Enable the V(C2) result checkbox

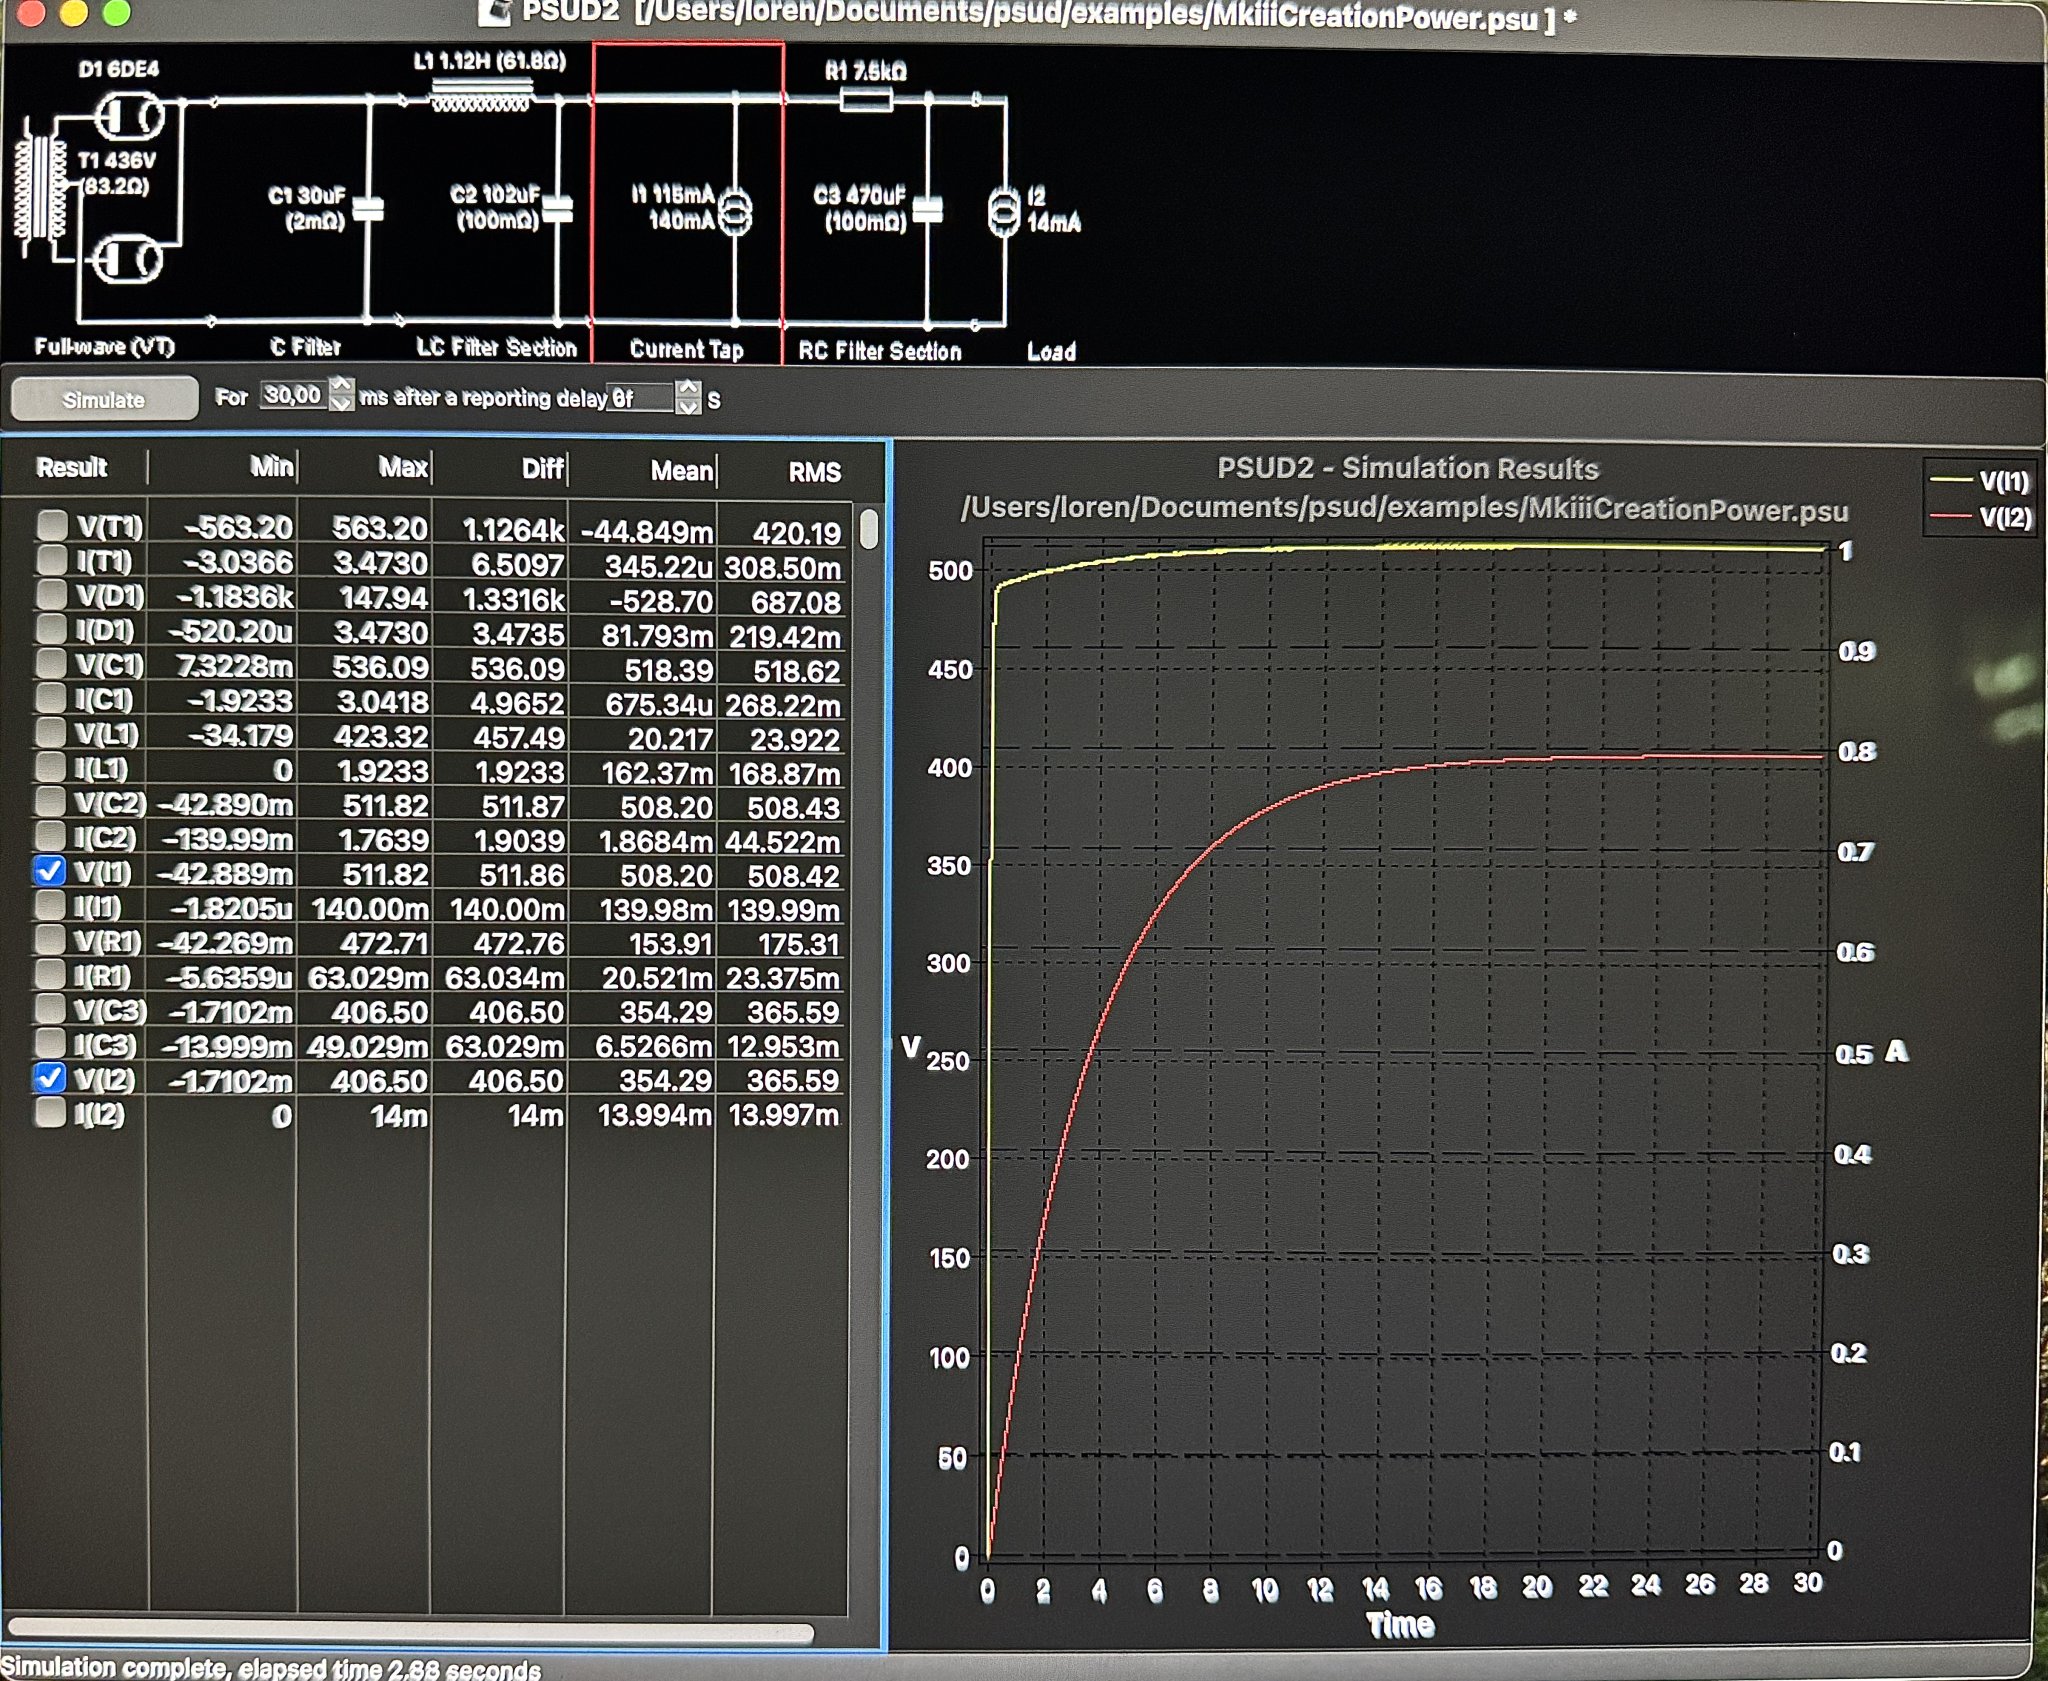(x=50, y=802)
